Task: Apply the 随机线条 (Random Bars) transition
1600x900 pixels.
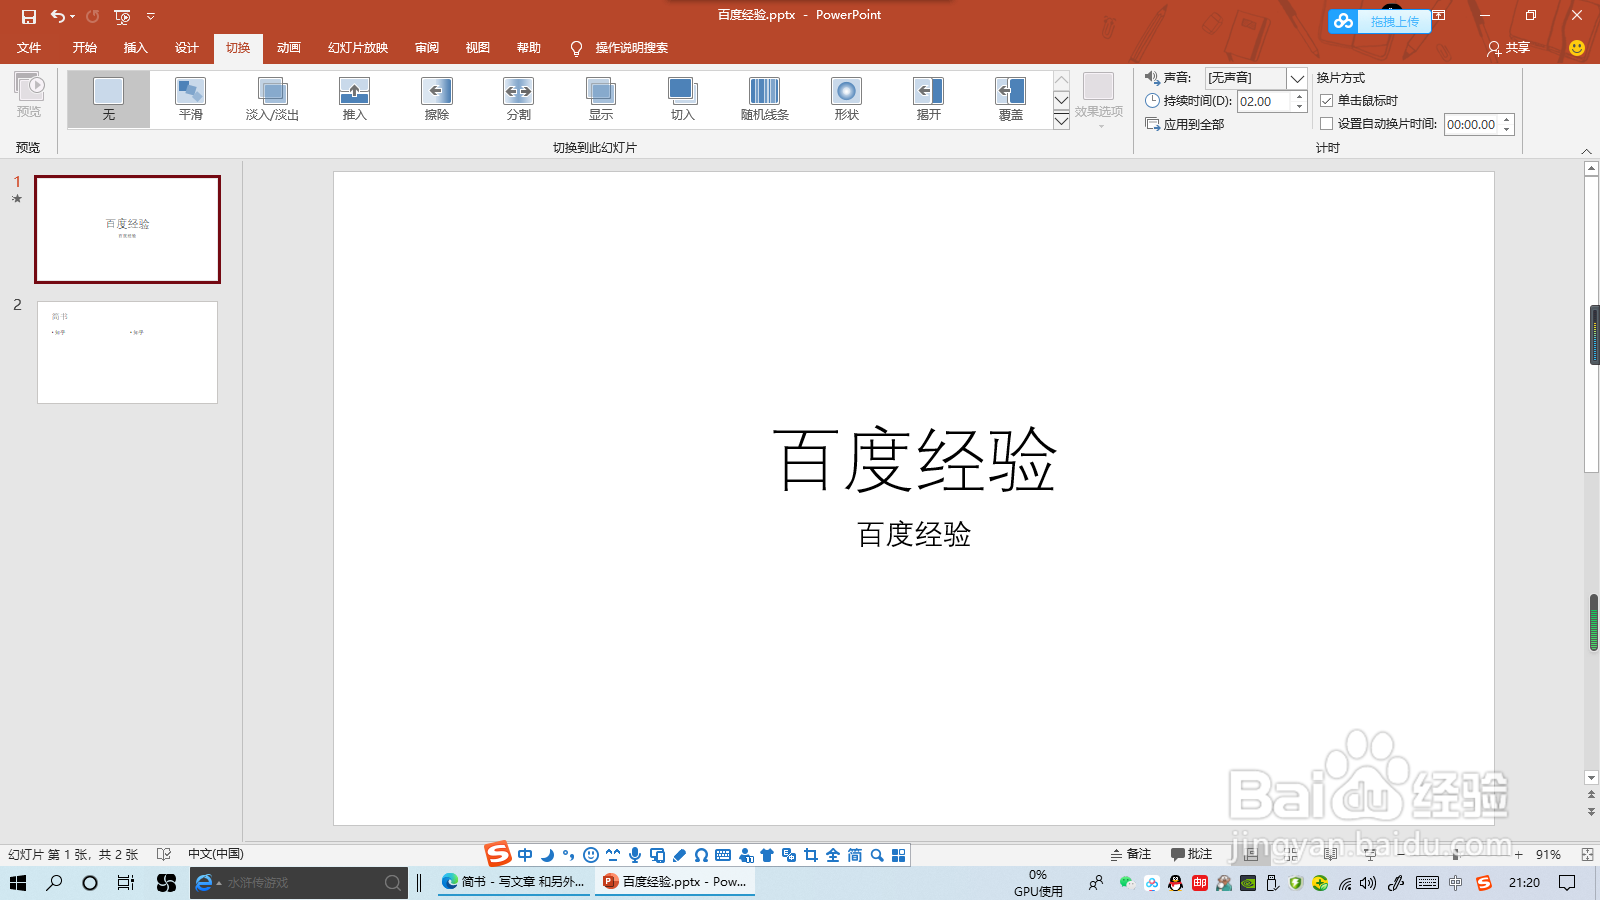Action: (764, 99)
